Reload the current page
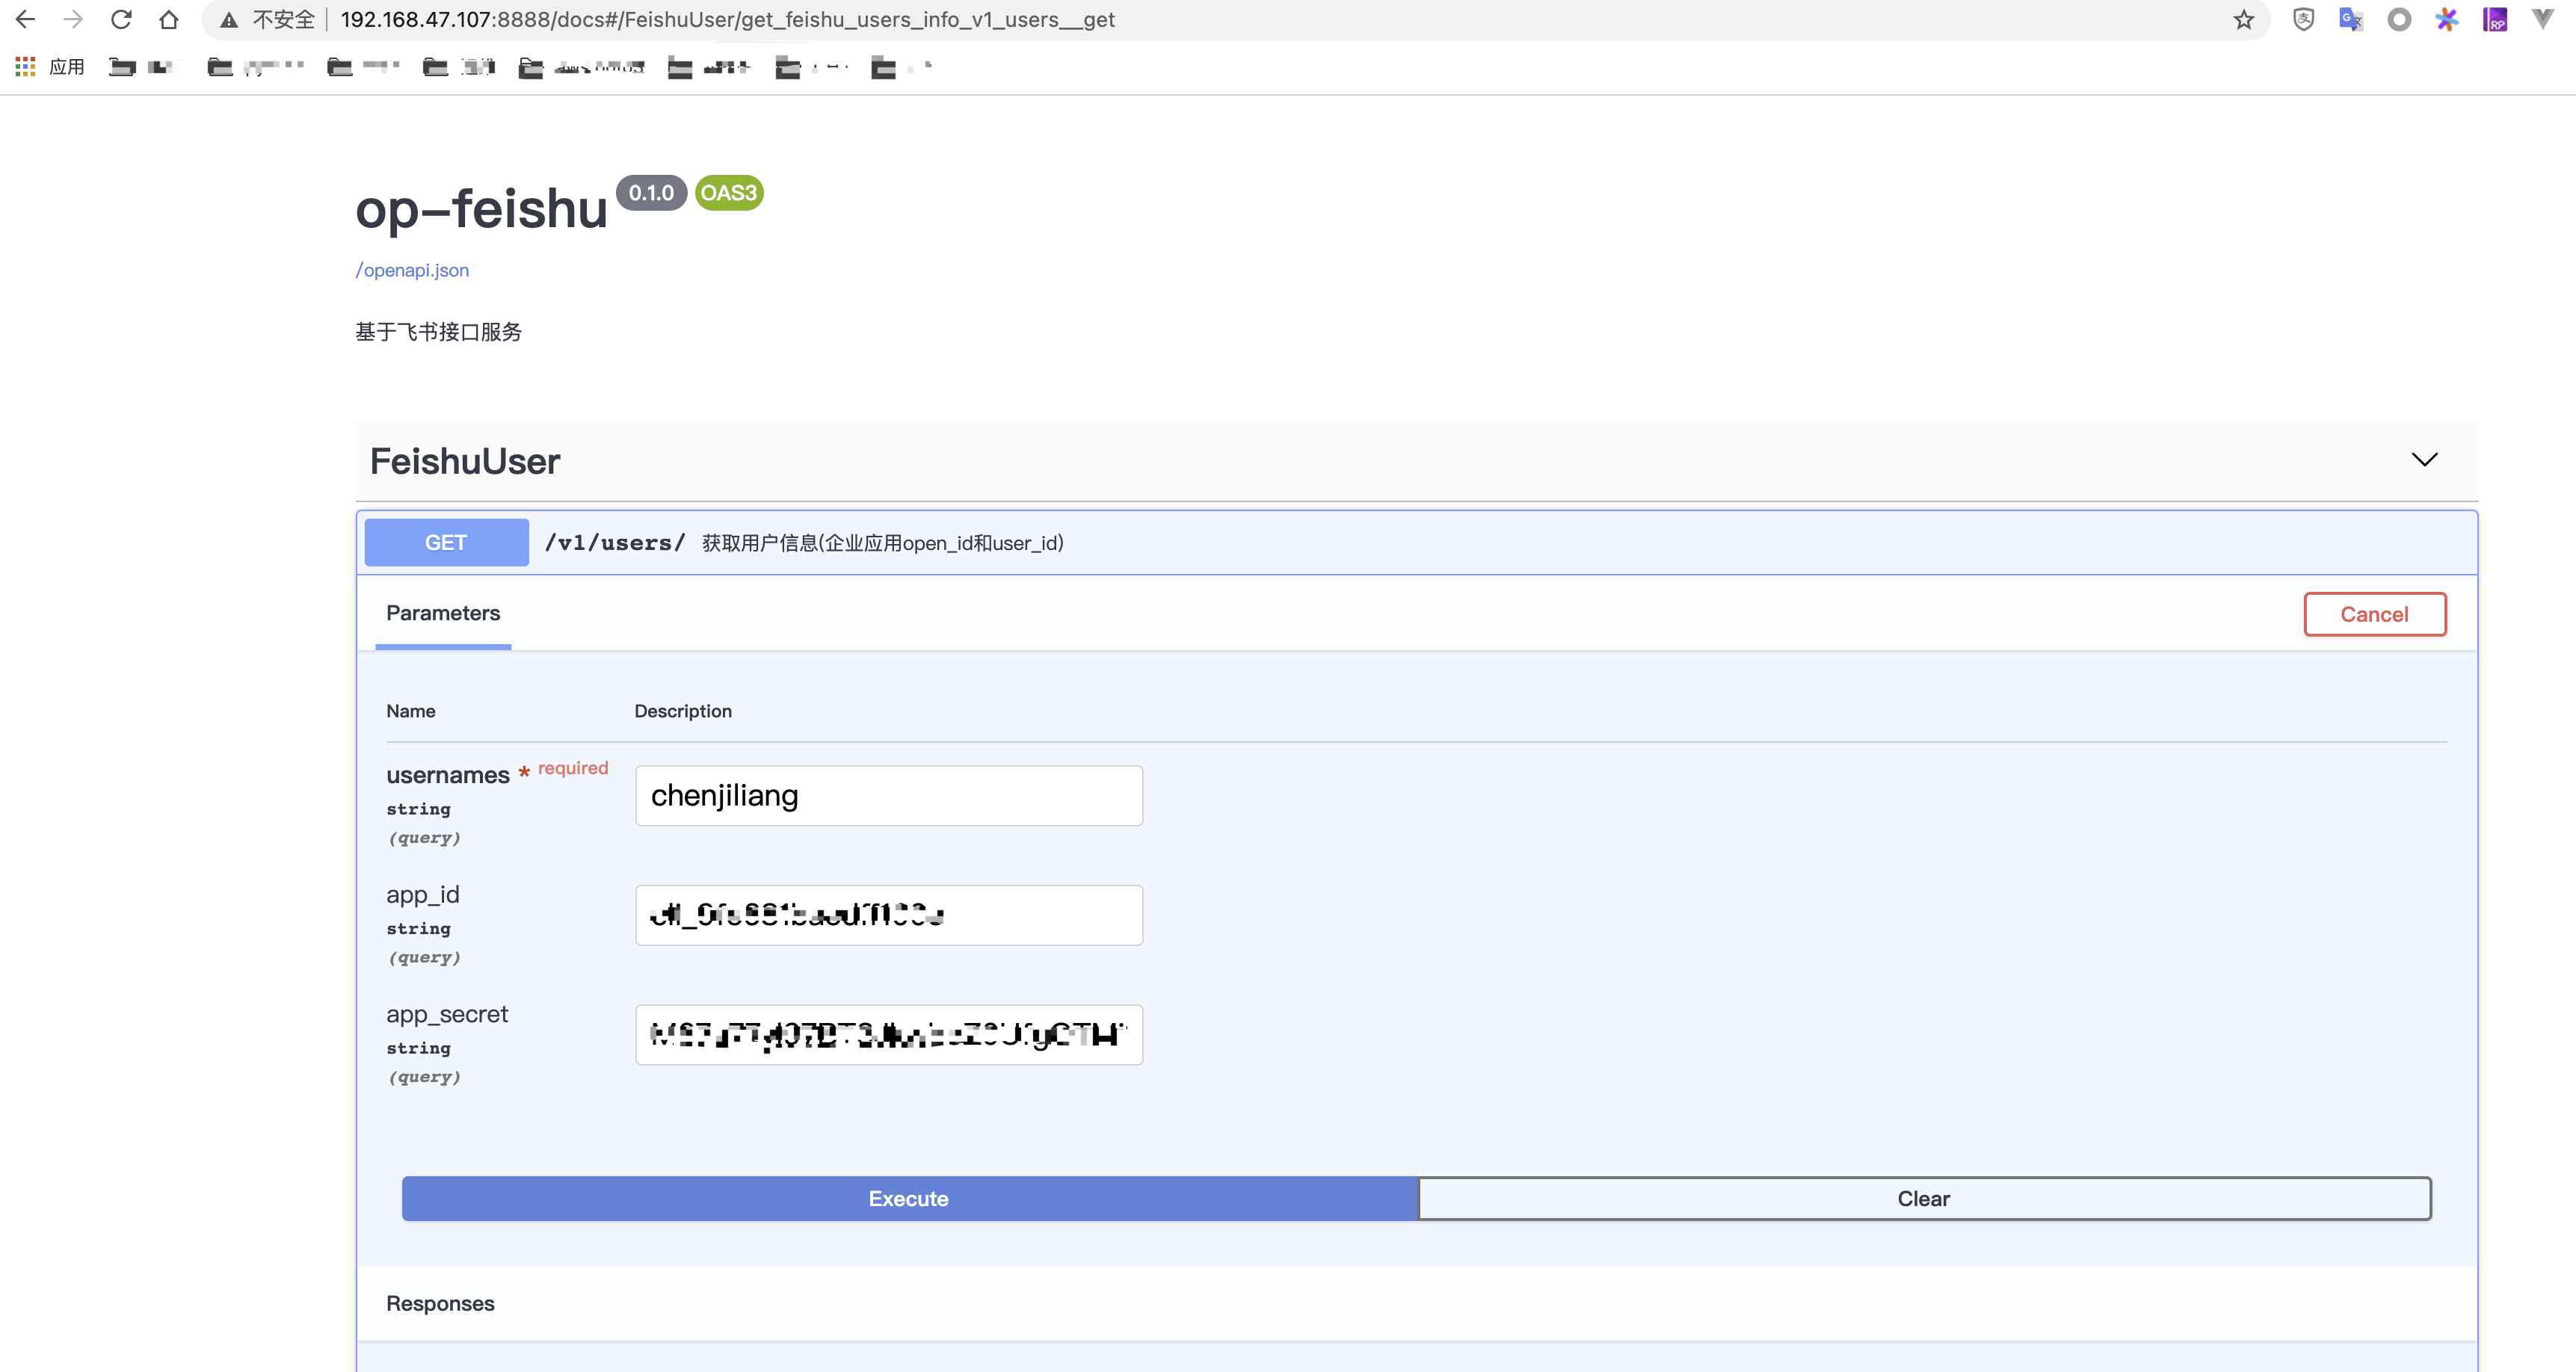The width and height of the screenshot is (2576, 1372). click(x=120, y=19)
